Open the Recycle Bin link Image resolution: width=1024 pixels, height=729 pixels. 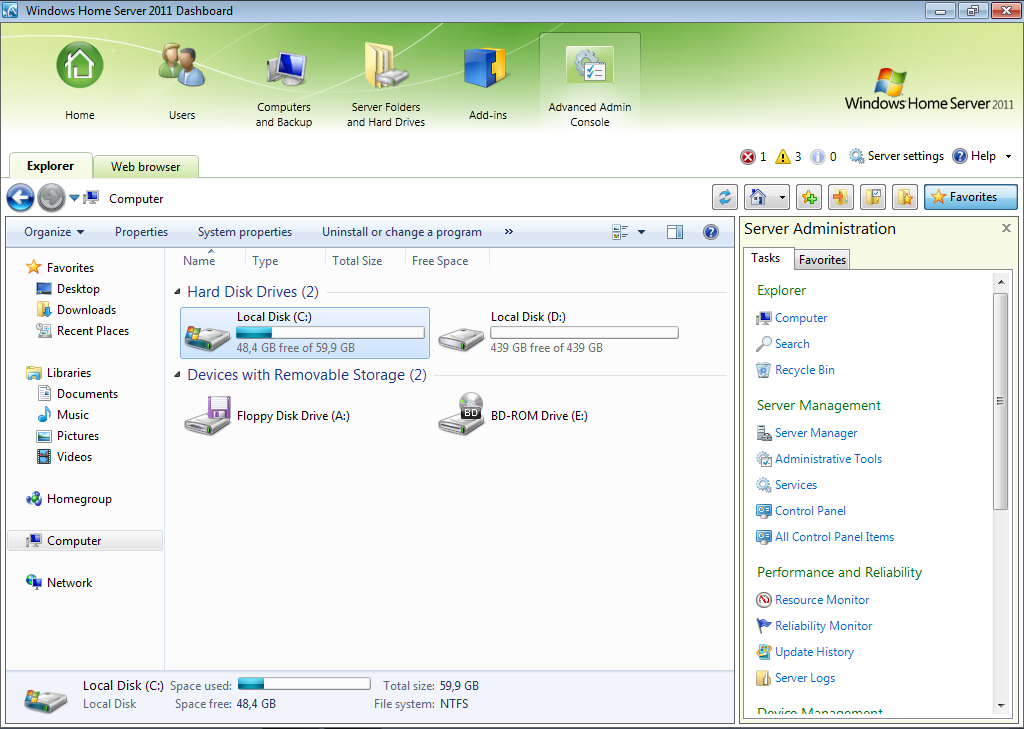tap(805, 370)
